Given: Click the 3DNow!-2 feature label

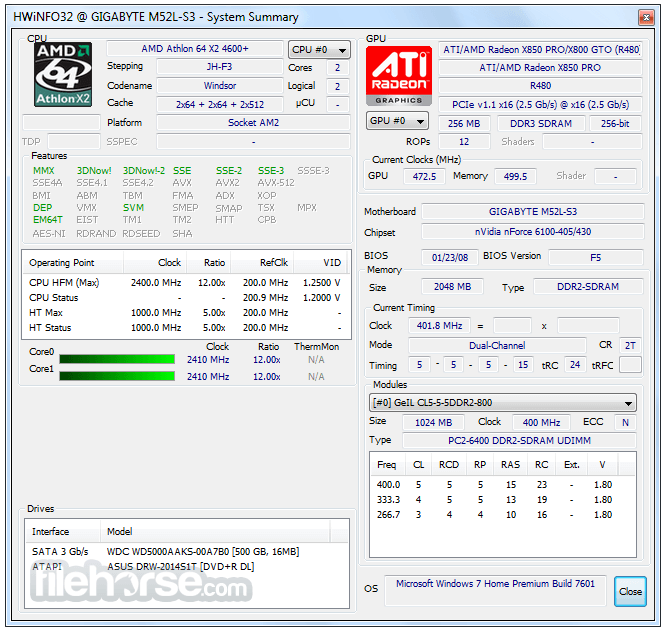Looking at the screenshot, I should tap(143, 171).
